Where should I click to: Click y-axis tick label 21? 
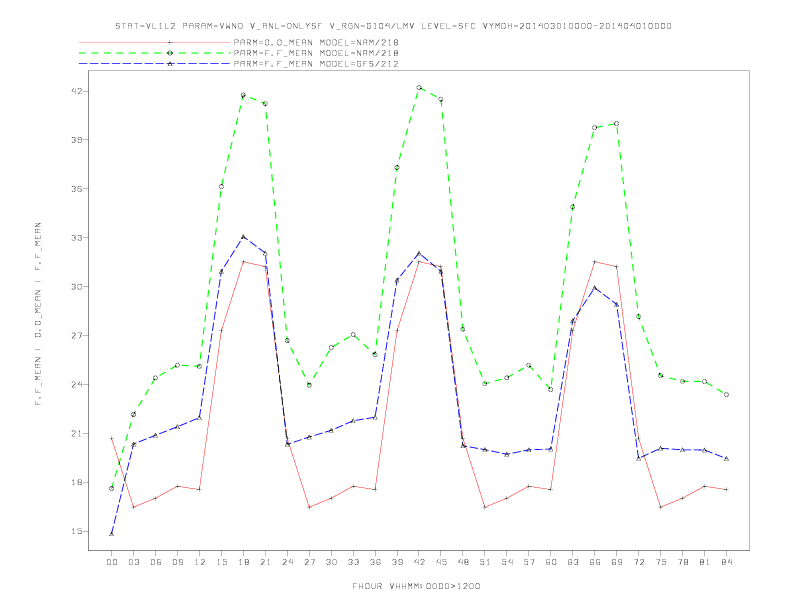(x=77, y=433)
